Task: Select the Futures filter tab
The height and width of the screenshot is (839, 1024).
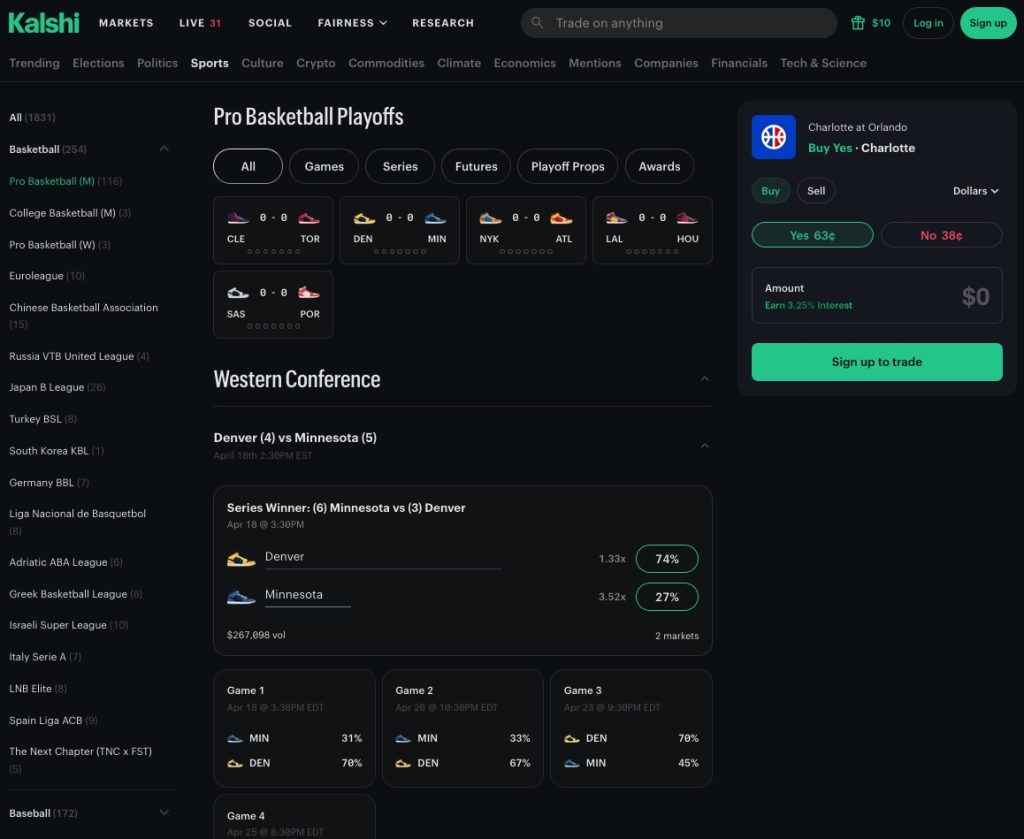Action: [x=476, y=166]
